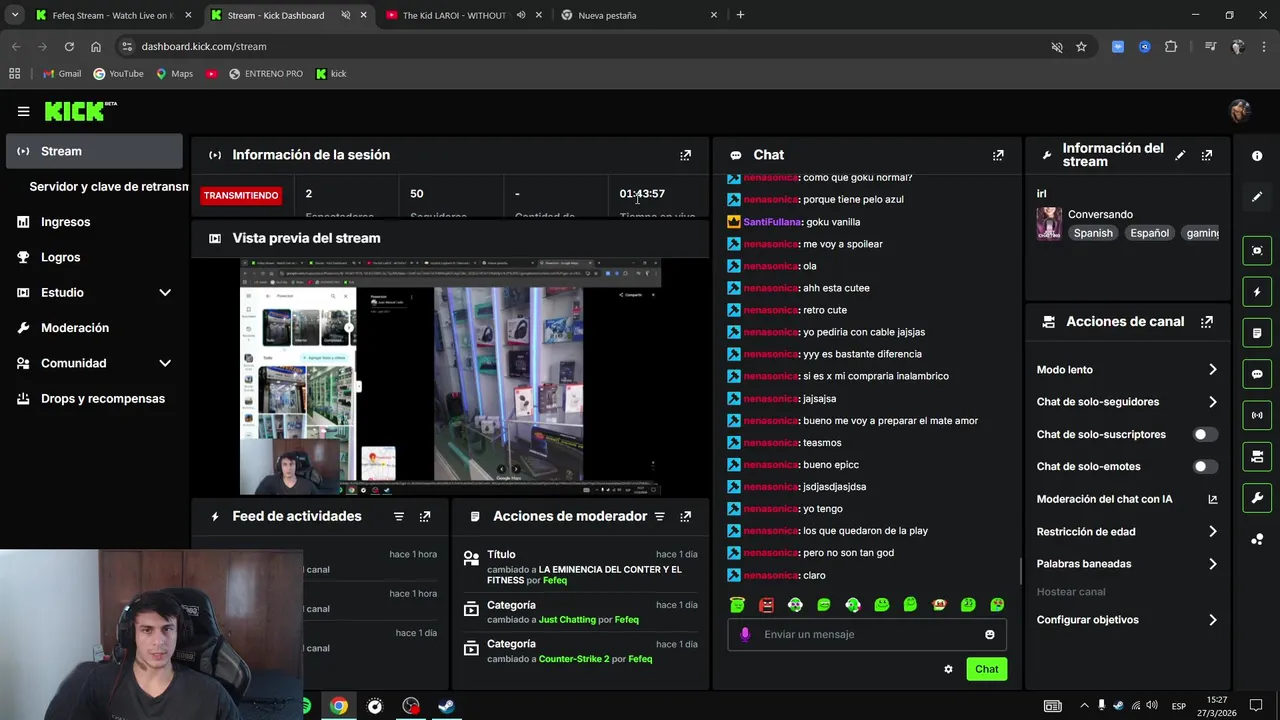Expand Modo lento options
The height and width of the screenshot is (720, 1280).
click(x=1213, y=370)
